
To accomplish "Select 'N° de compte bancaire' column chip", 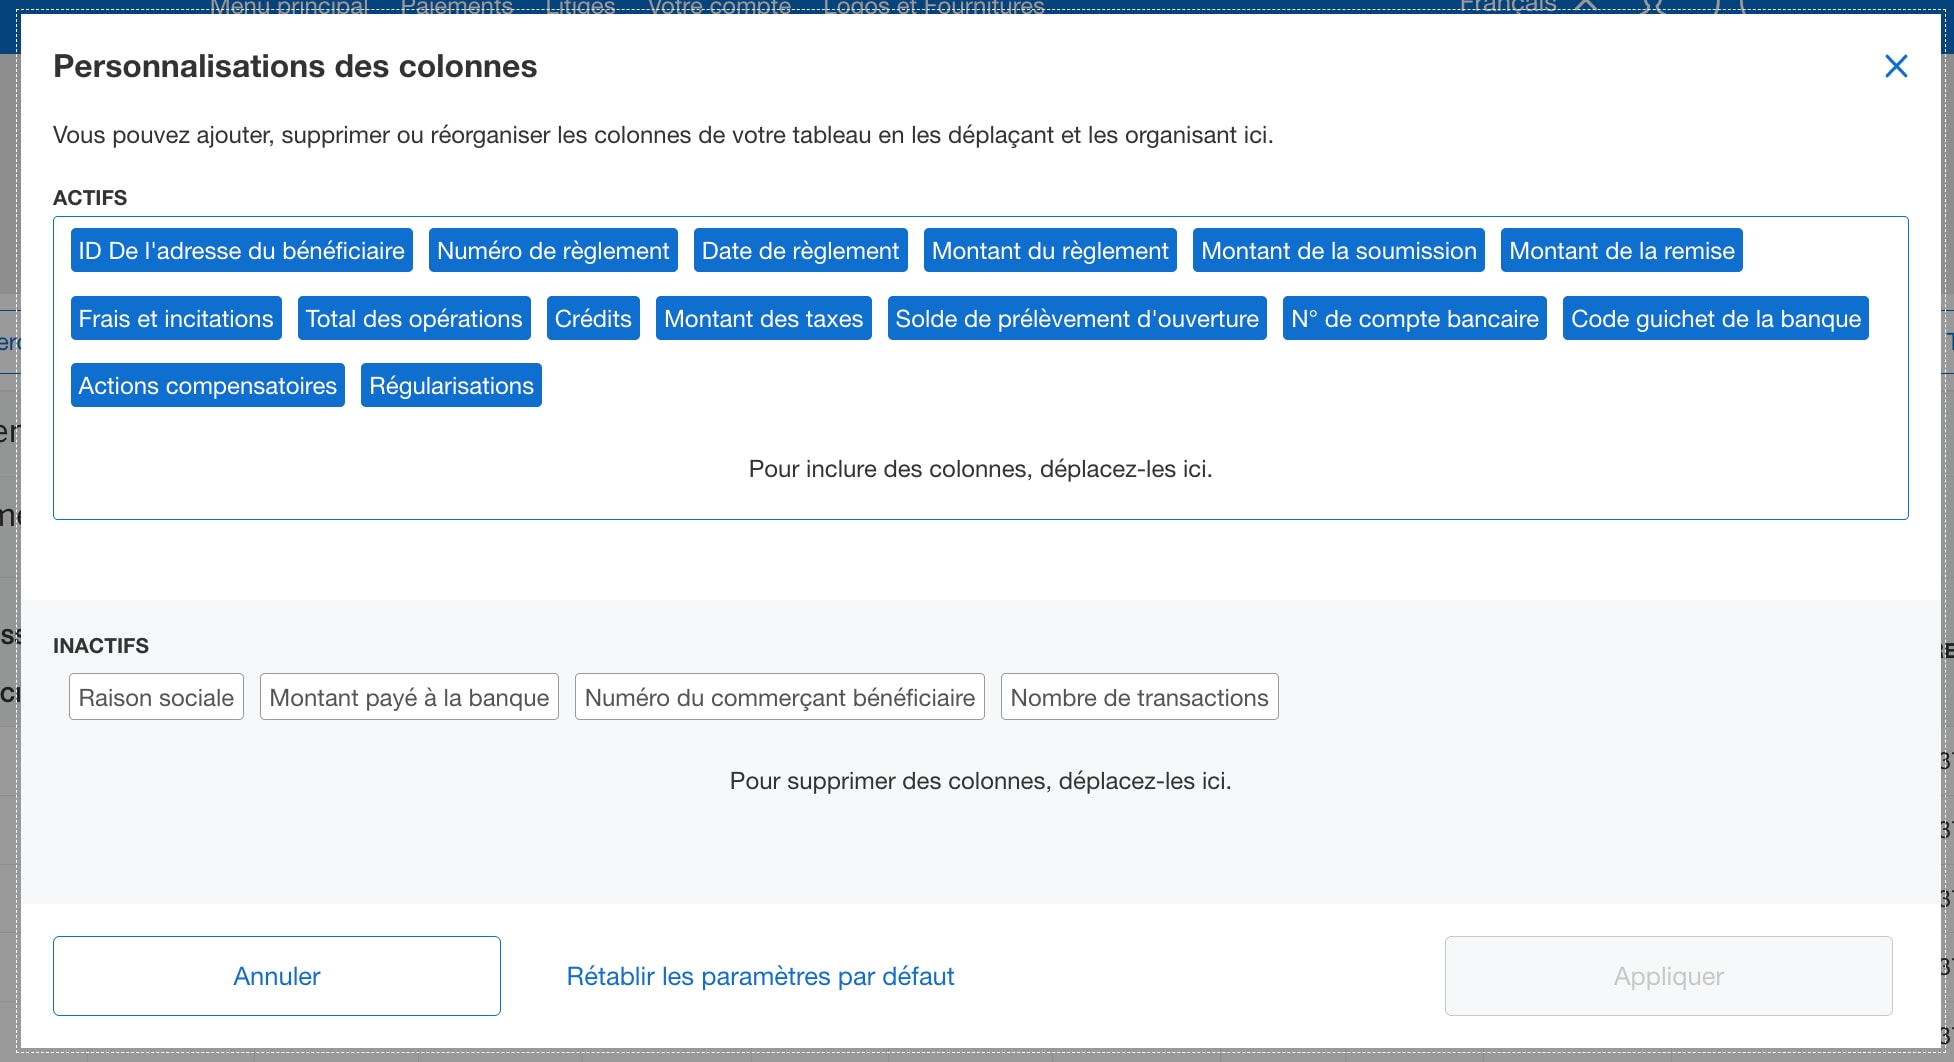I will [x=1414, y=319].
